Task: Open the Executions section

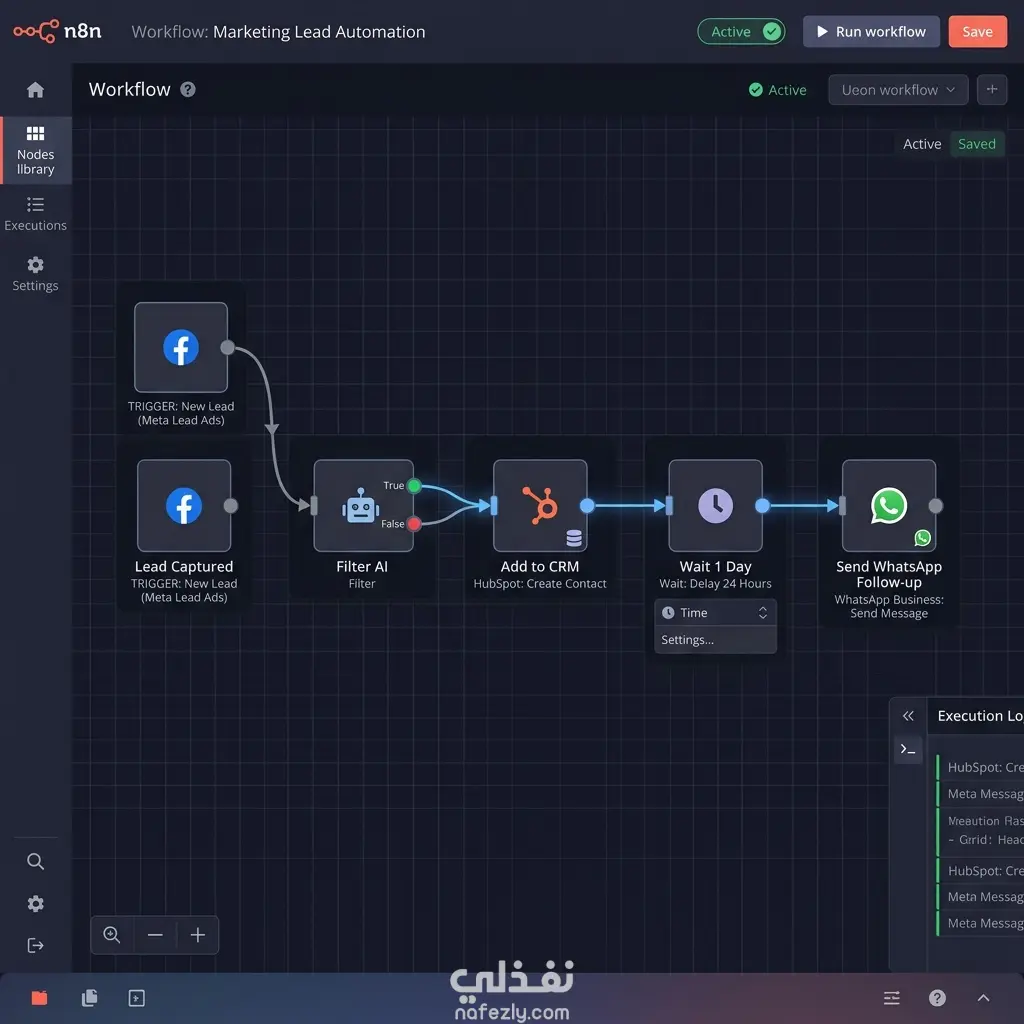Action: (x=35, y=214)
